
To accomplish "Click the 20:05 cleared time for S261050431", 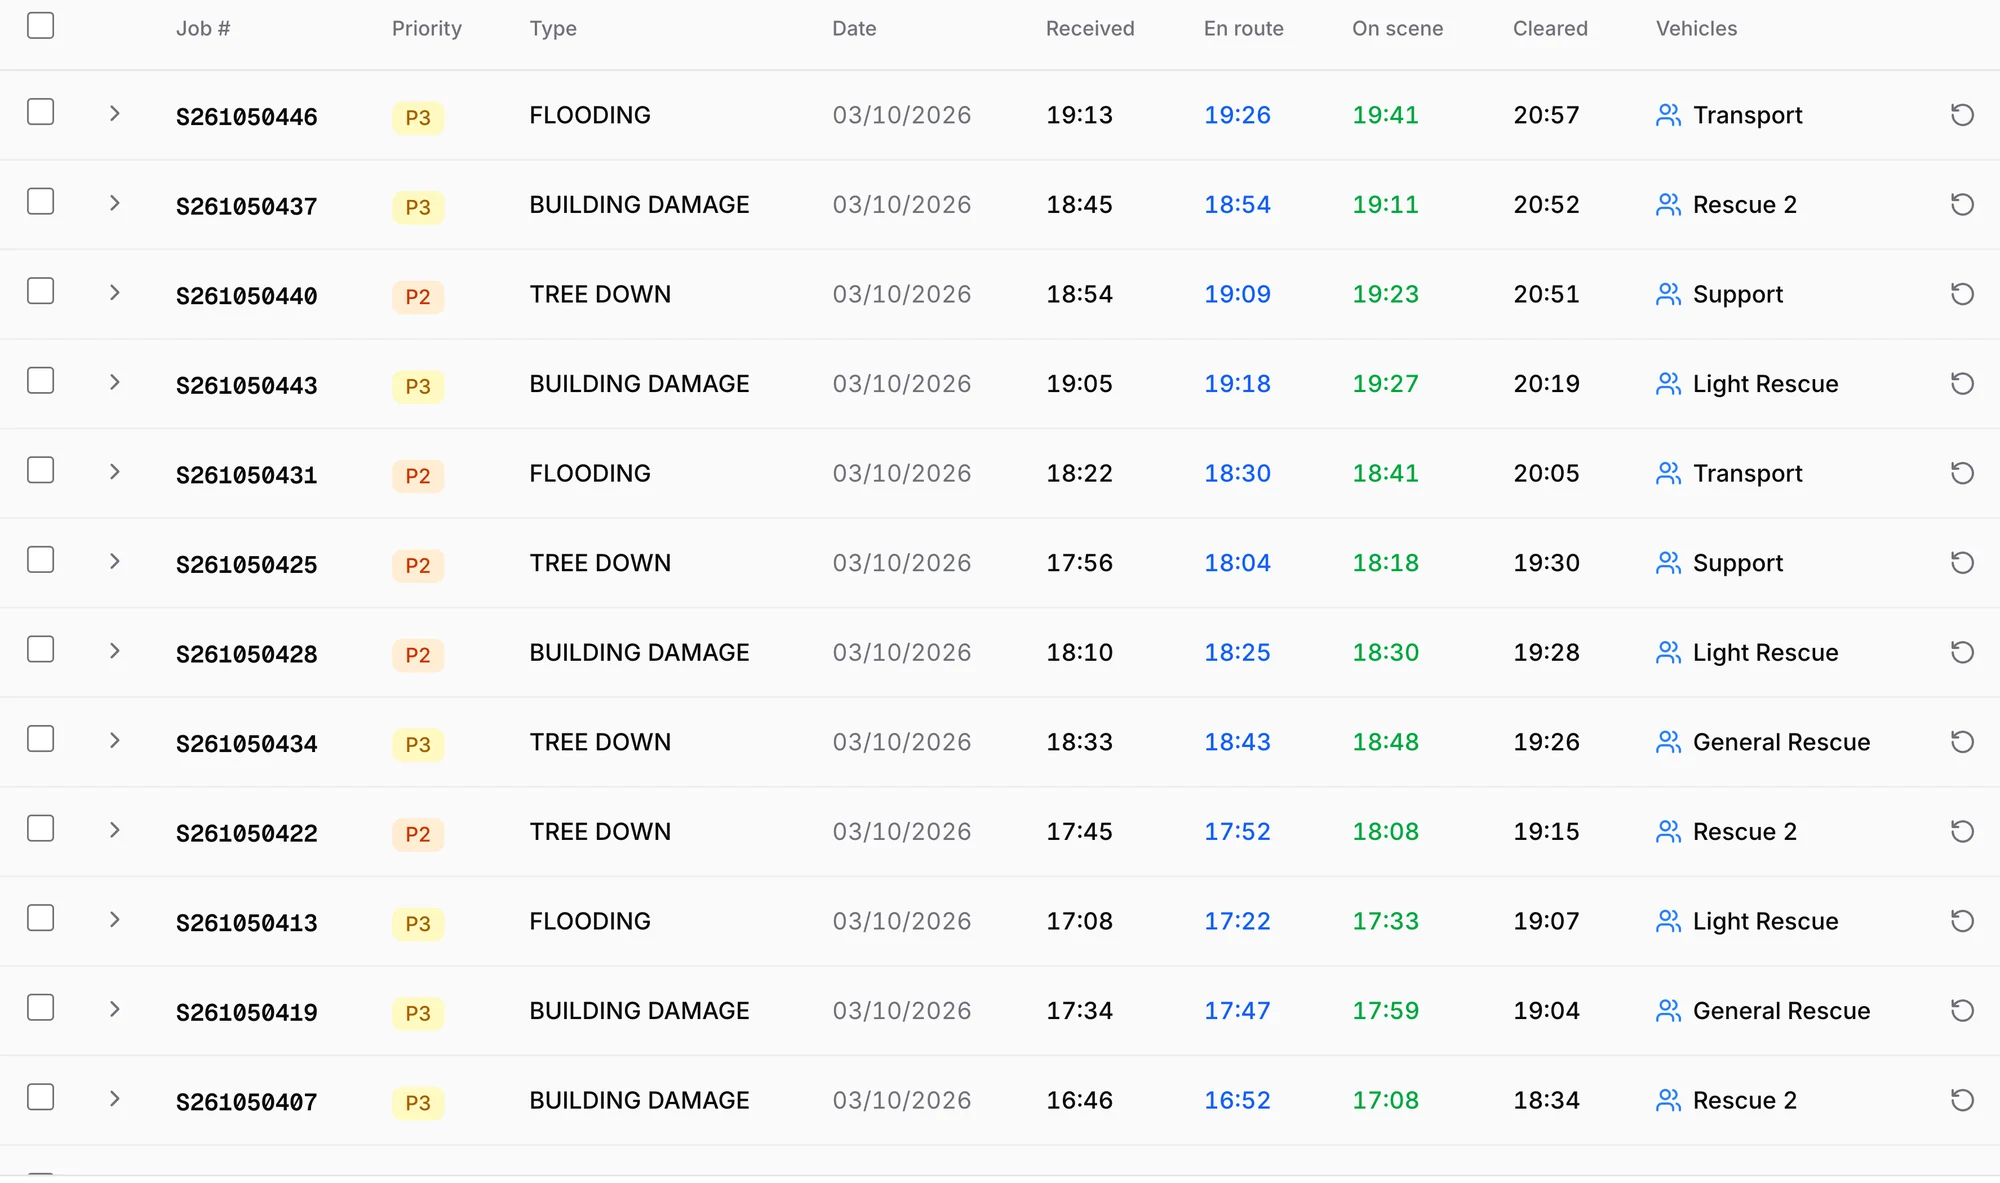I will (1546, 473).
